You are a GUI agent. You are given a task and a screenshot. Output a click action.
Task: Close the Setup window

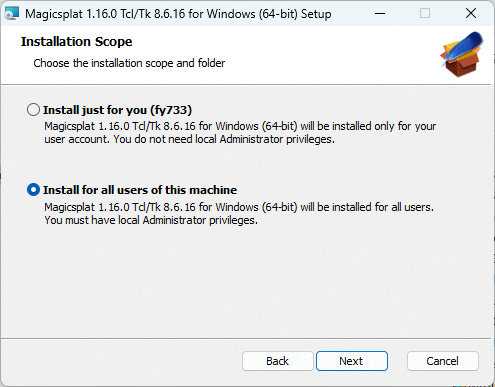[471, 14]
